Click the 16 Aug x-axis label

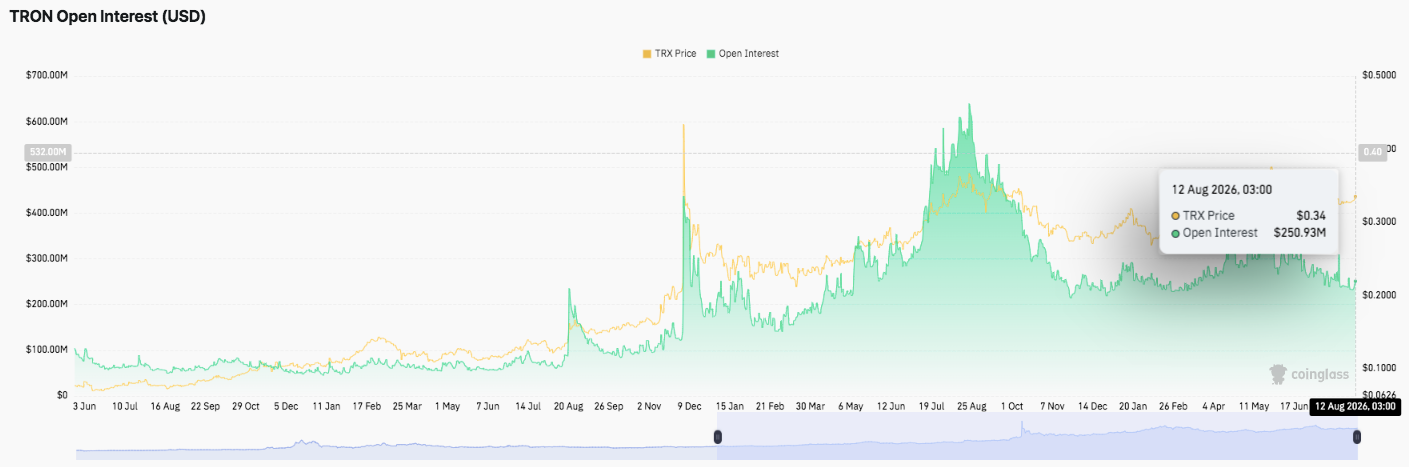(x=165, y=407)
